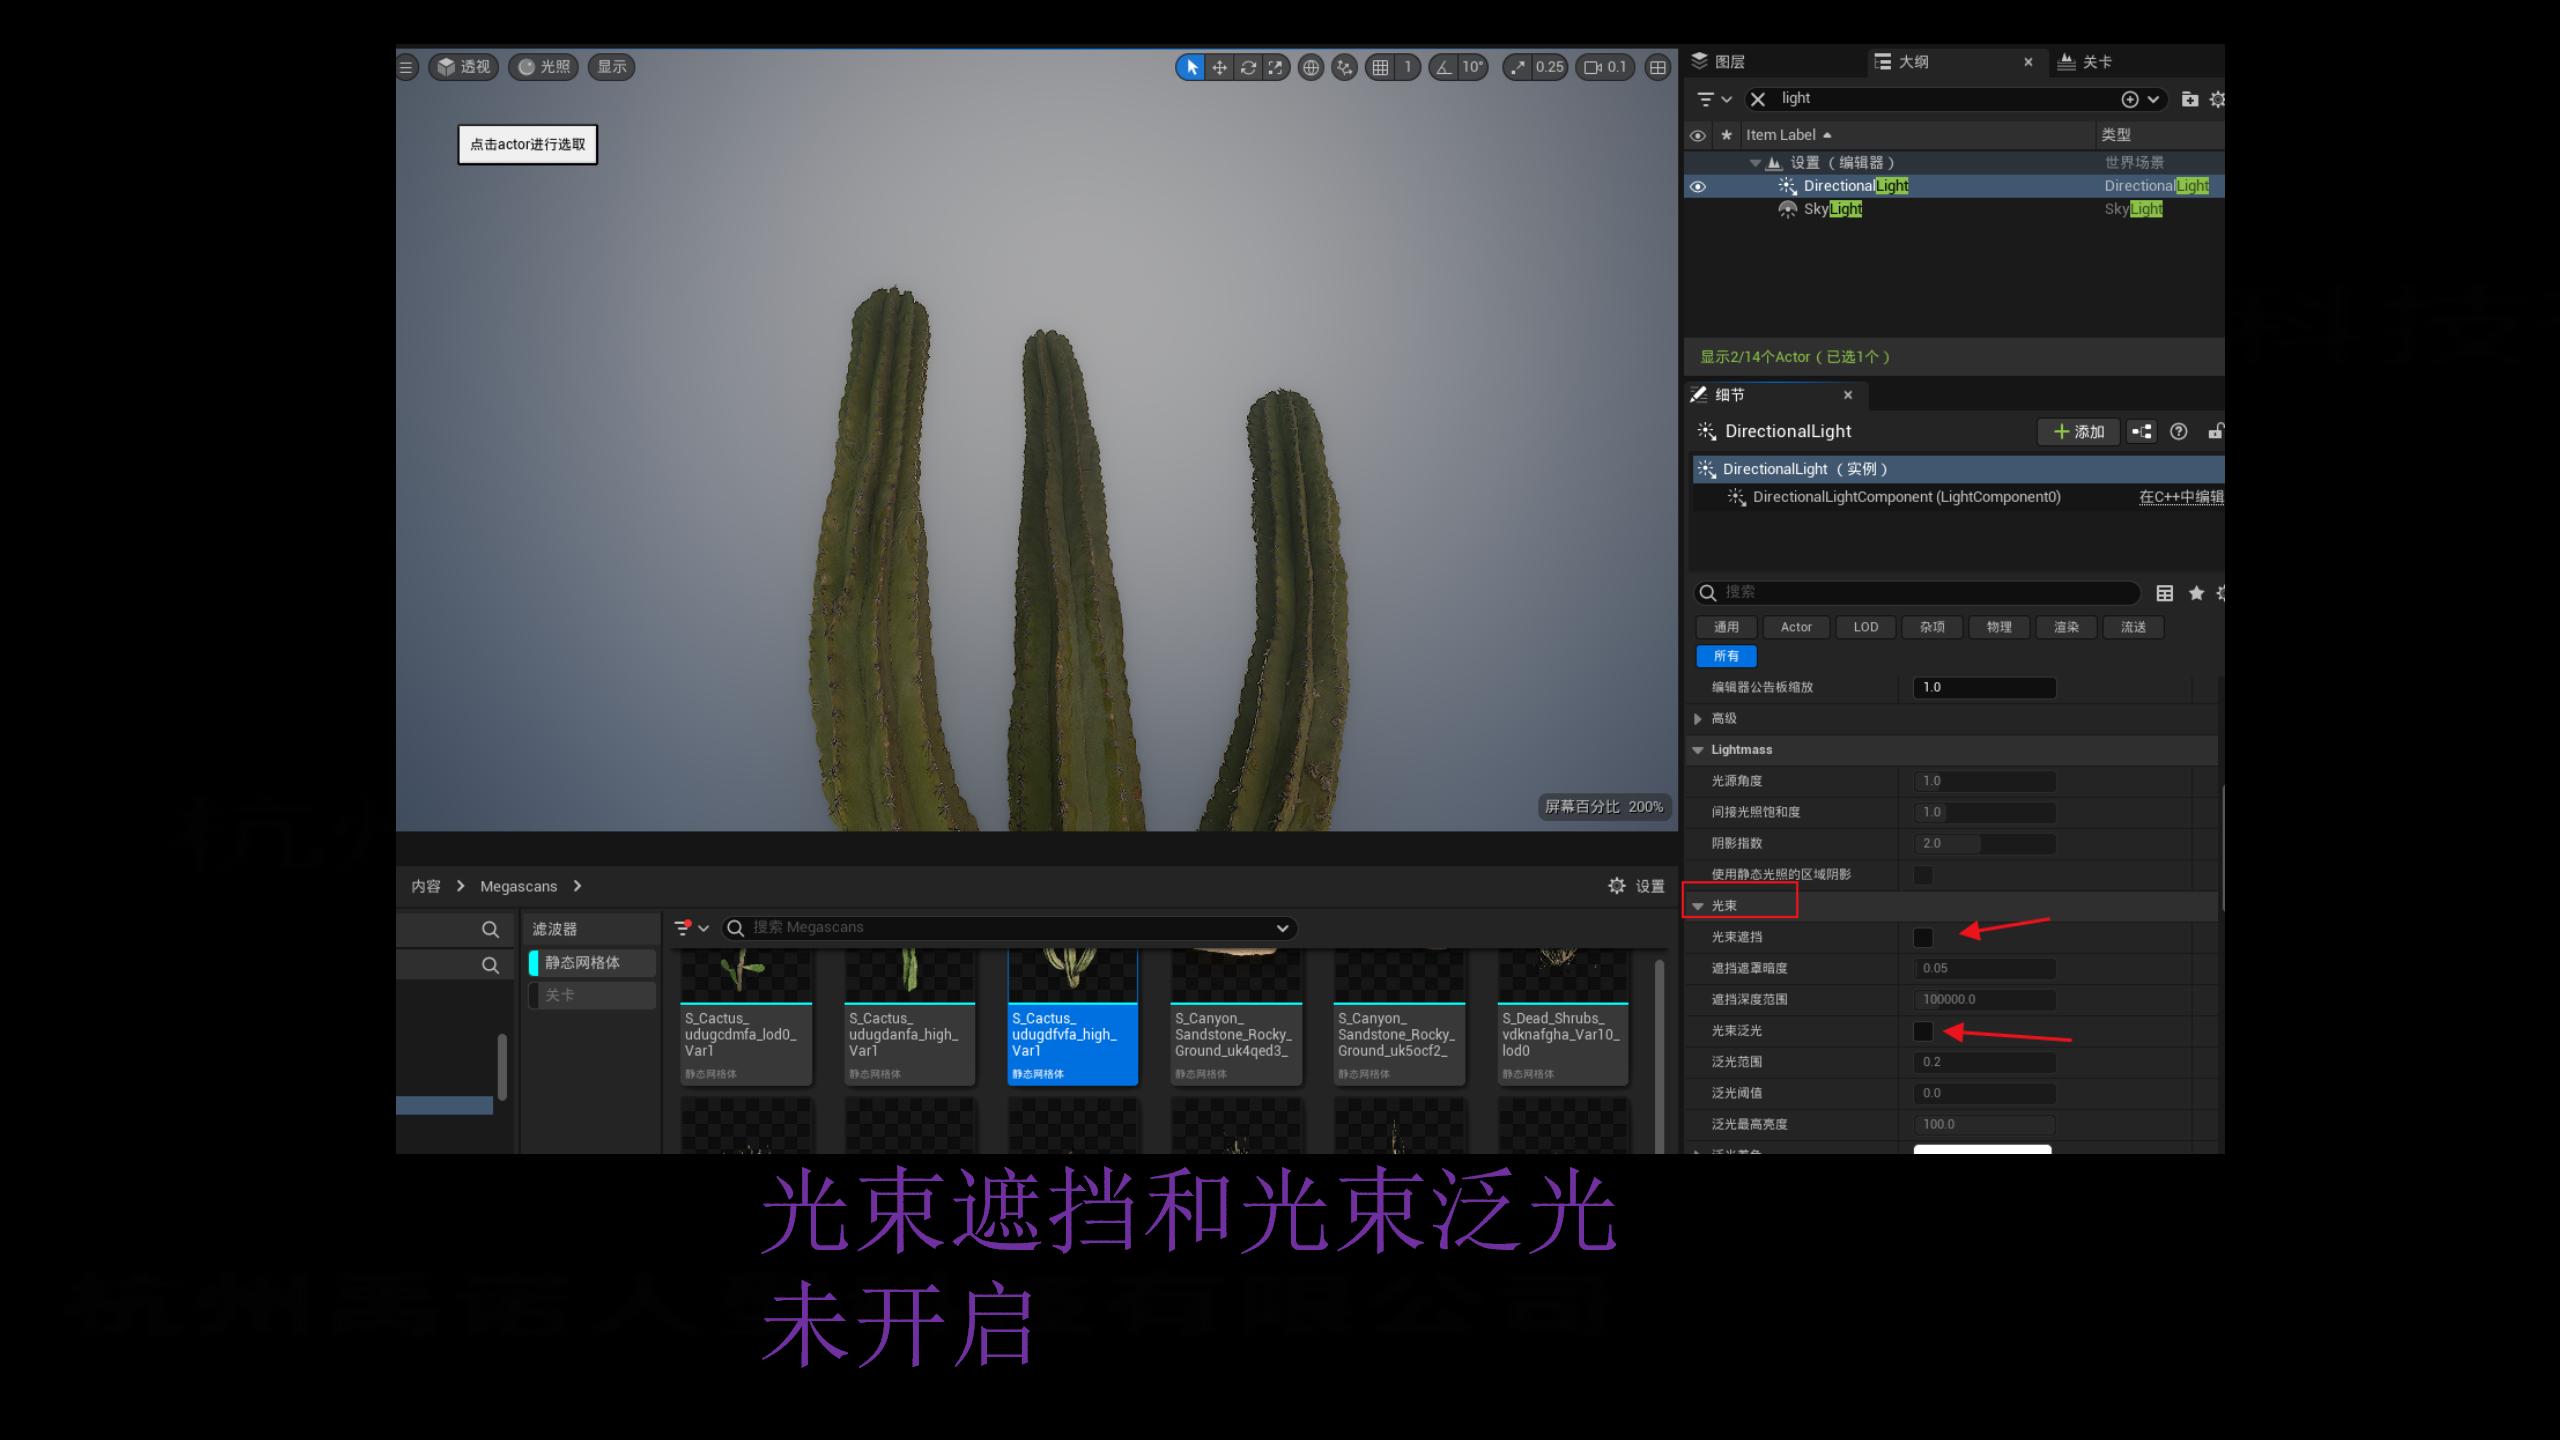The width and height of the screenshot is (2560, 1440).
Task: Toggle scale snapping icon
Action: click(1518, 67)
